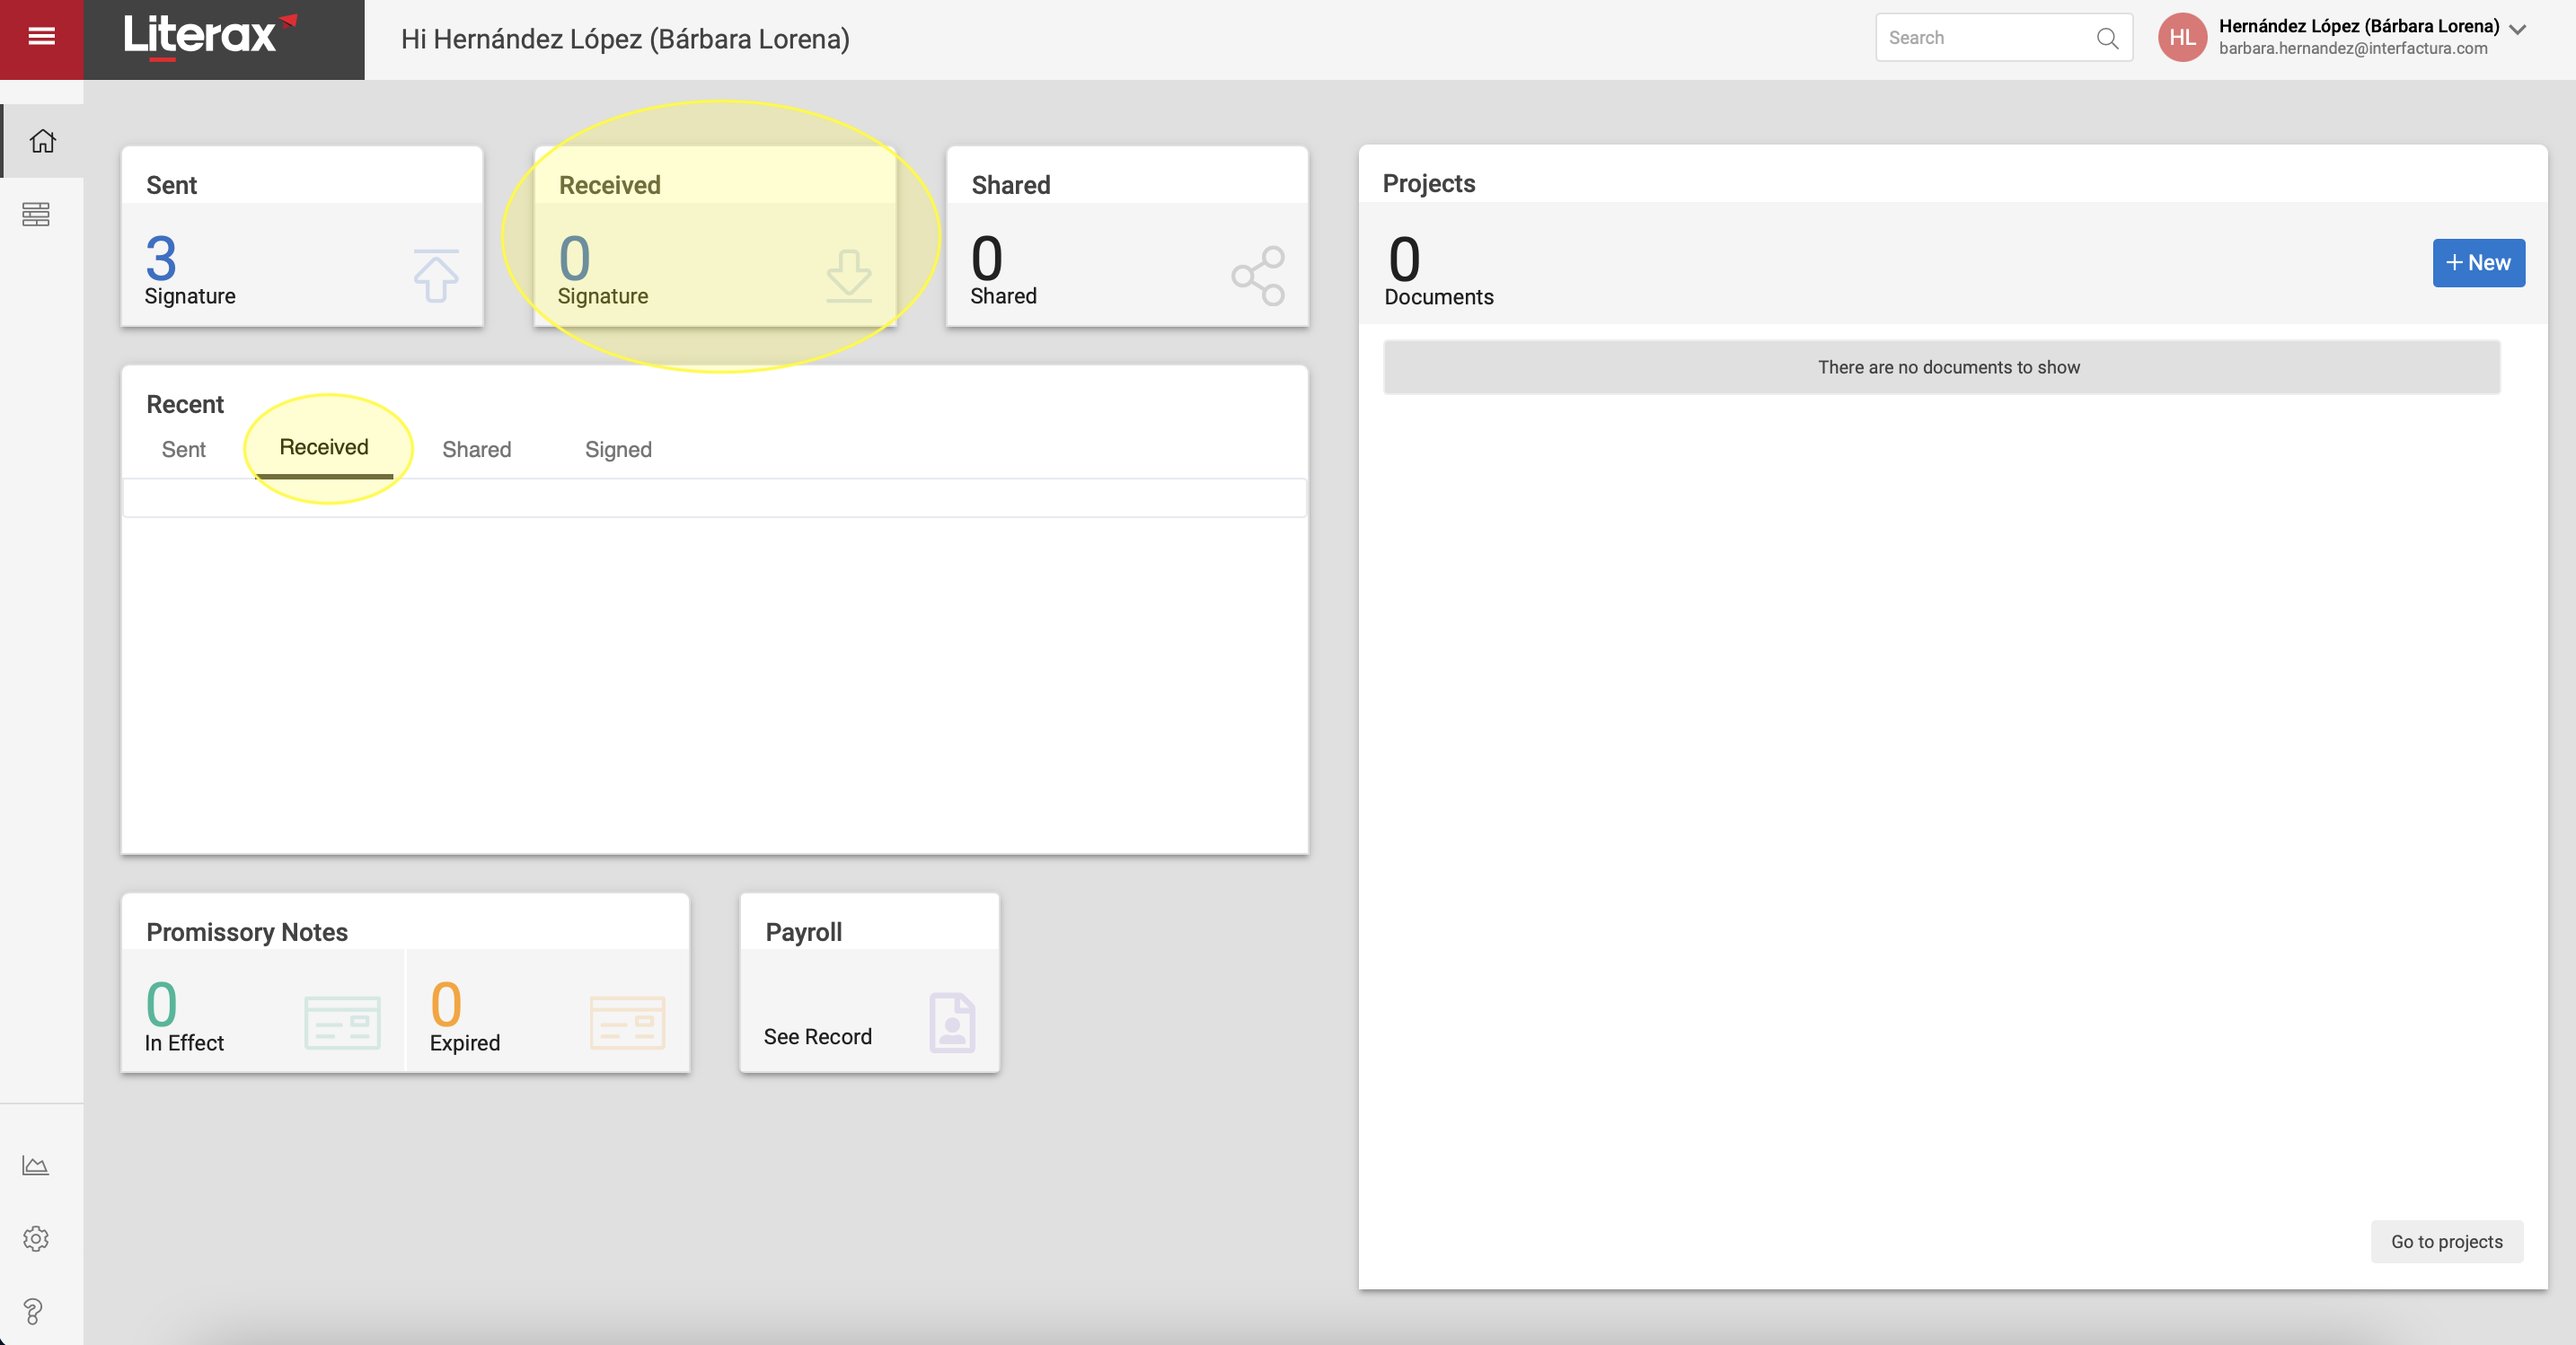Open the Received signature count of 0
The width and height of the screenshot is (2576, 1345).
click(x=574, y=258)
